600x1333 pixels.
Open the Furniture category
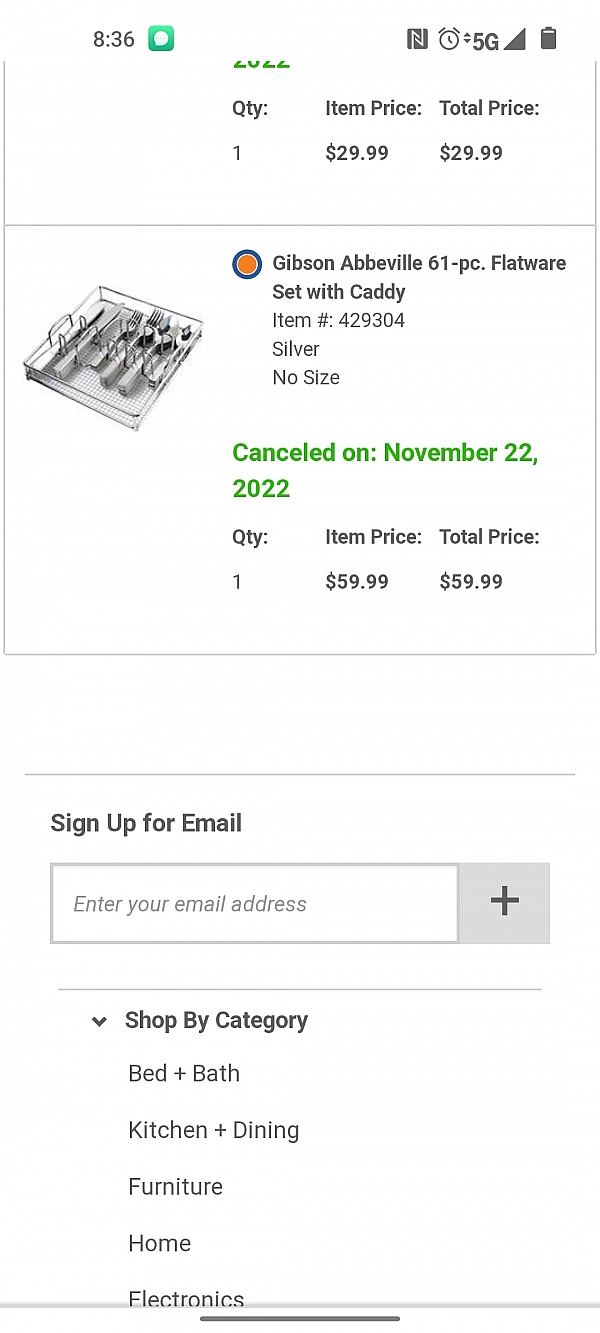175,1187
